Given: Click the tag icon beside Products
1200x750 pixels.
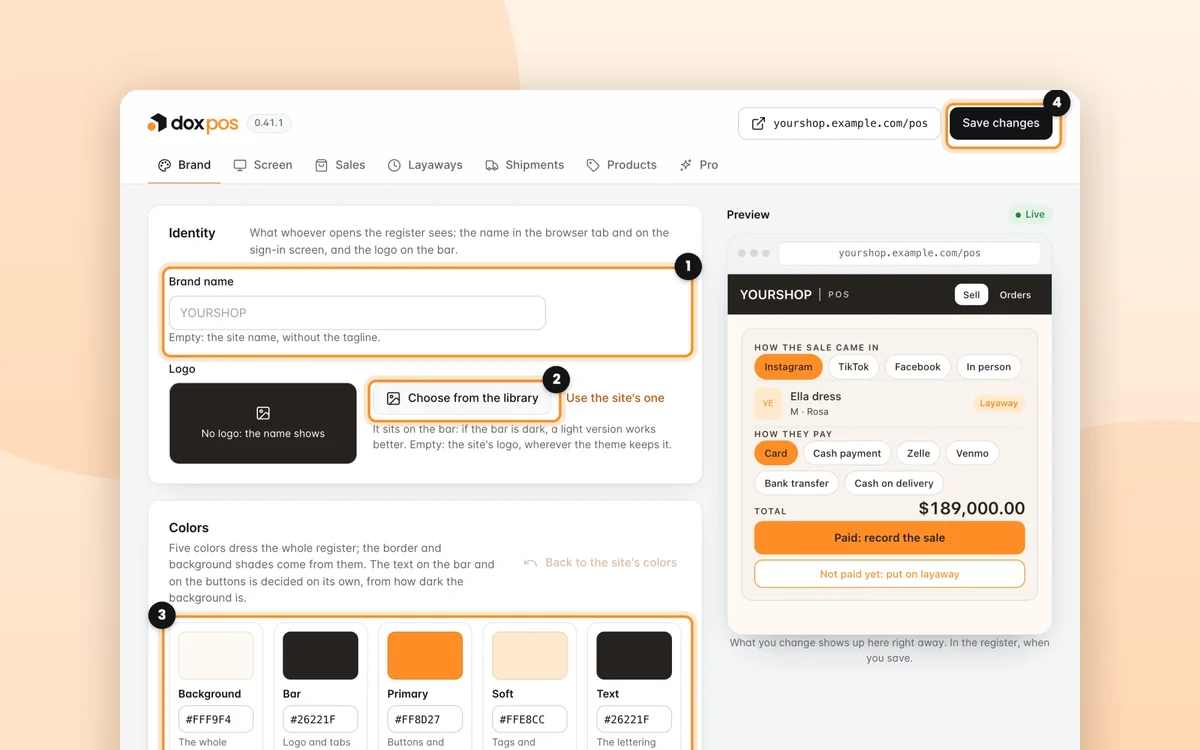Looking at the screenshot, I should 593,165.
